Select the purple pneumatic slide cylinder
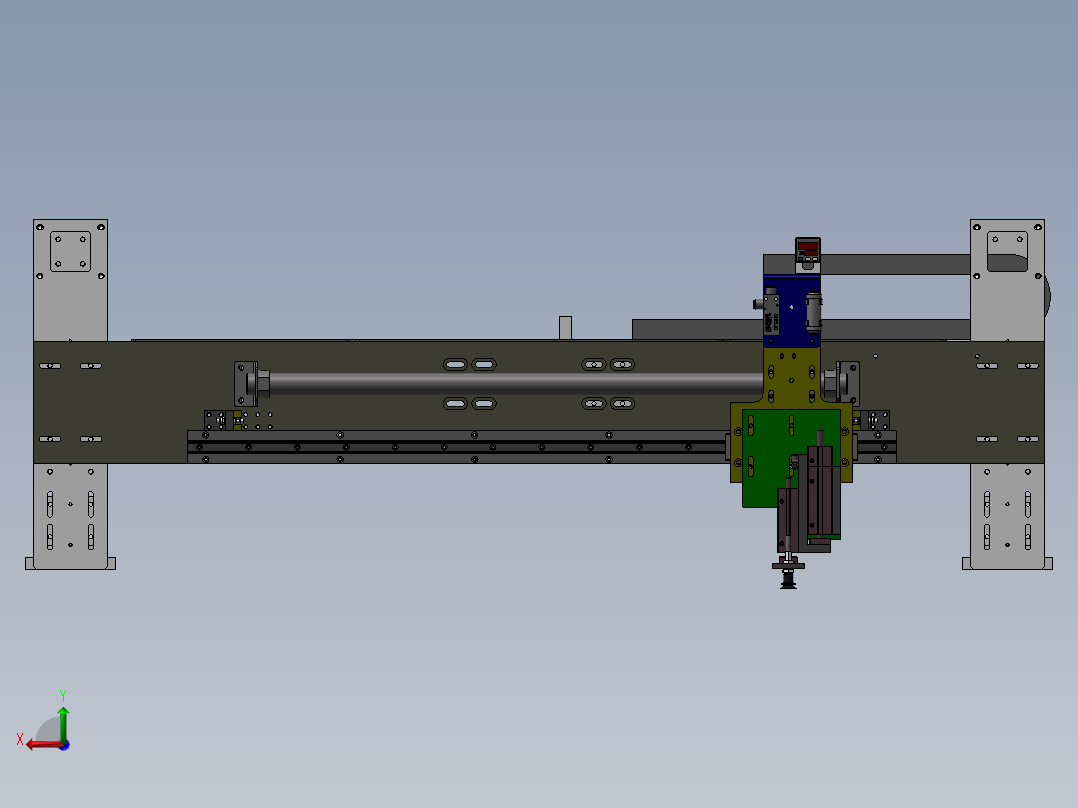The width and height of the screenshot is (1078, 808). coord(822,492)
